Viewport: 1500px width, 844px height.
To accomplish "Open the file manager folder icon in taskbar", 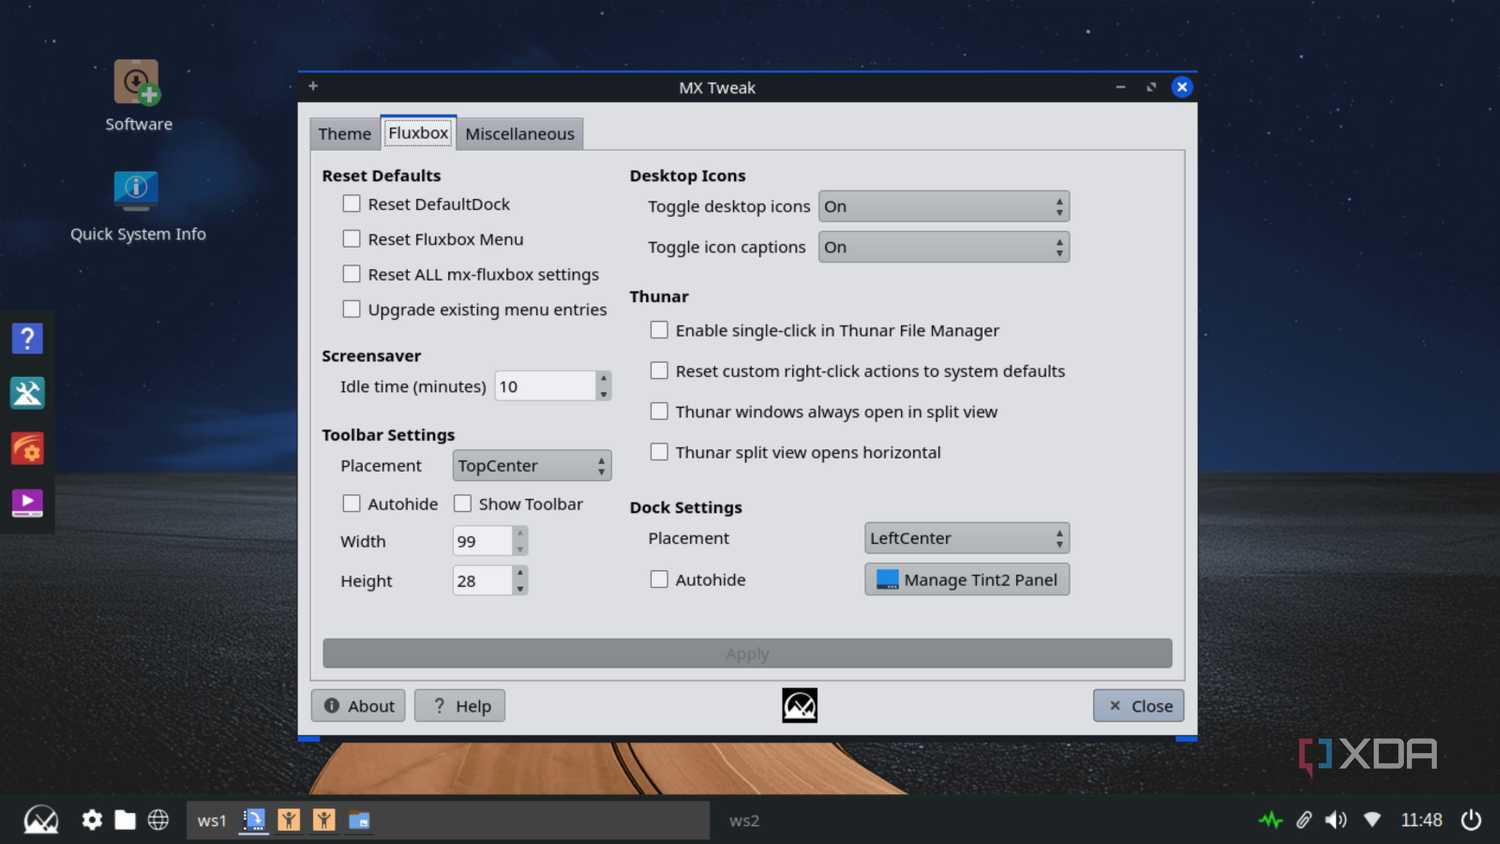I will [125, 820].
